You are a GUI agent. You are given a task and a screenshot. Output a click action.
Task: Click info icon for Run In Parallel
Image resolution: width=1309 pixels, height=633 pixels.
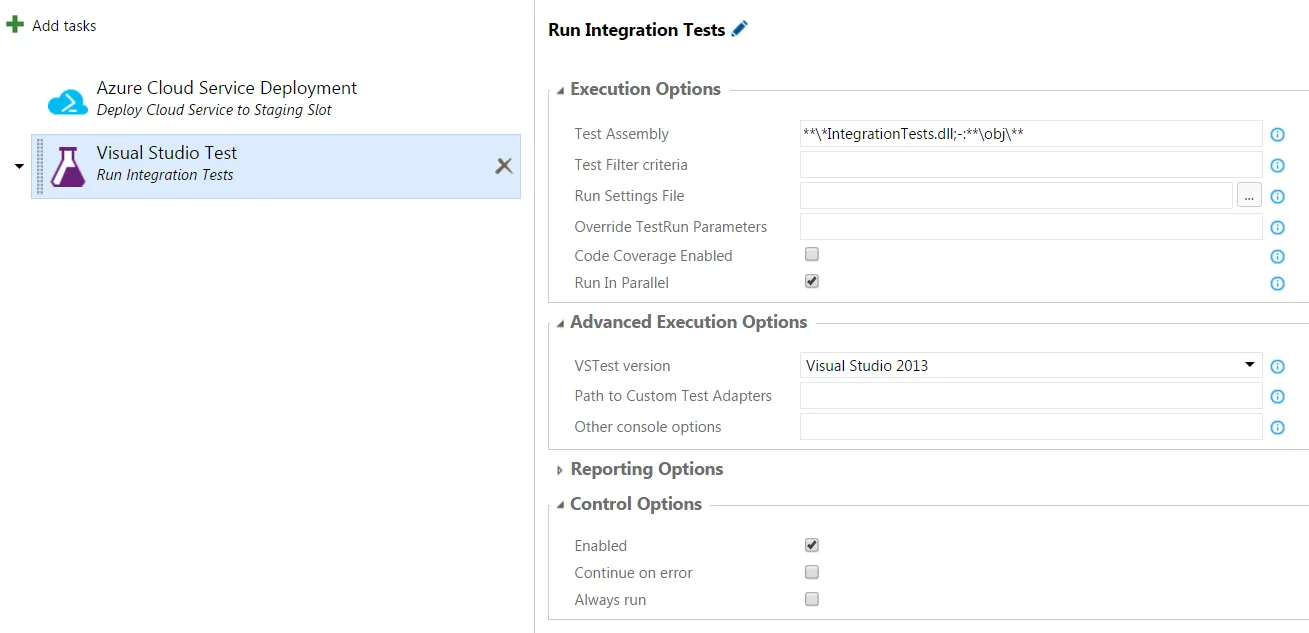click(1277, 284)
